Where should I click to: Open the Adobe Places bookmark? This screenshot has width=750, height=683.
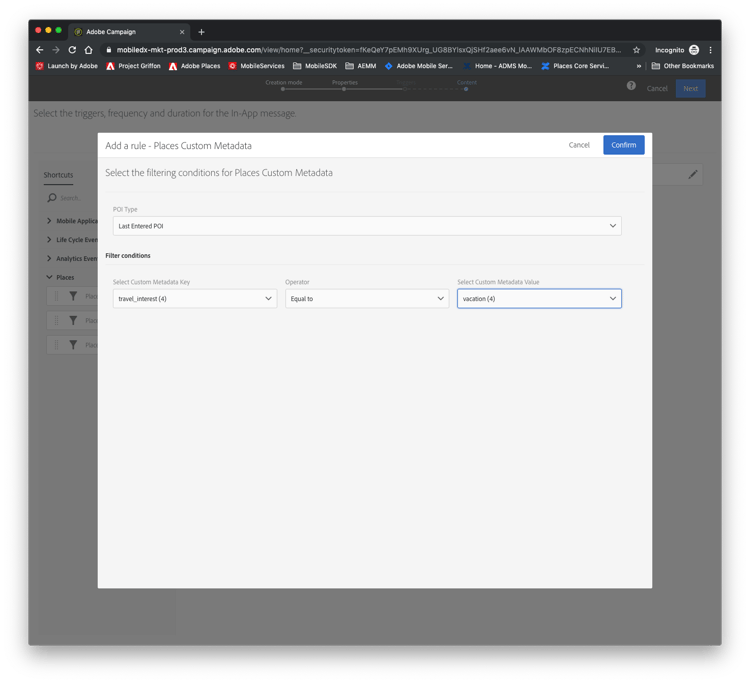(x=194, y=66)
